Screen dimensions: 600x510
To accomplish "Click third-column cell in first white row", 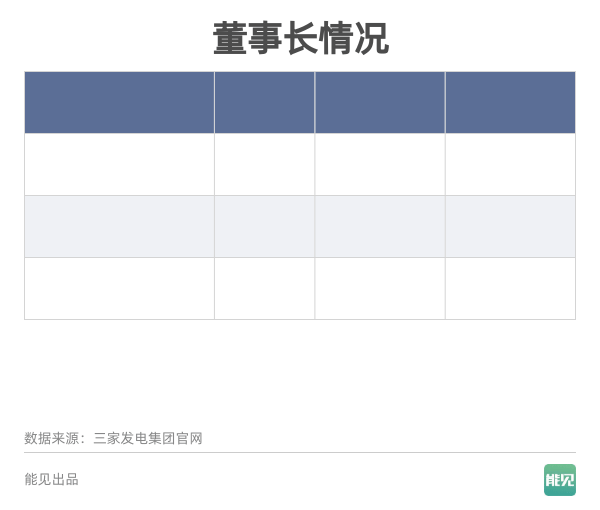I will pyautogui.click(x=380, y=165).
